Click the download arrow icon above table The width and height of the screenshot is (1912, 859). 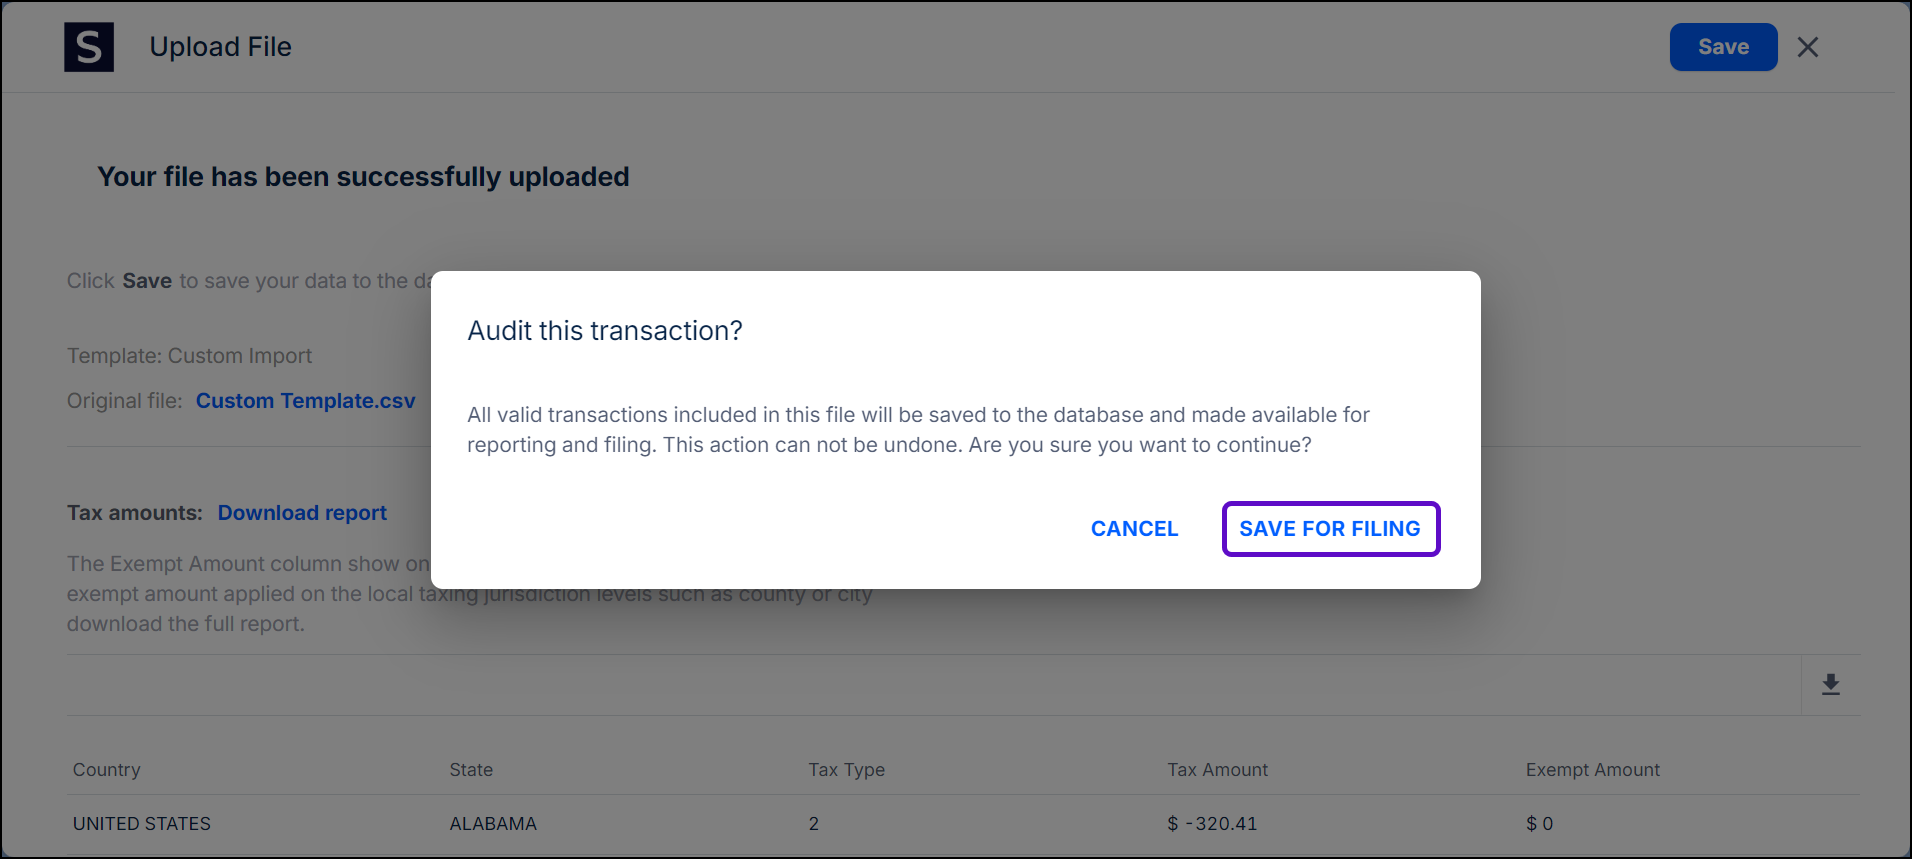[x=1830, y=685]
